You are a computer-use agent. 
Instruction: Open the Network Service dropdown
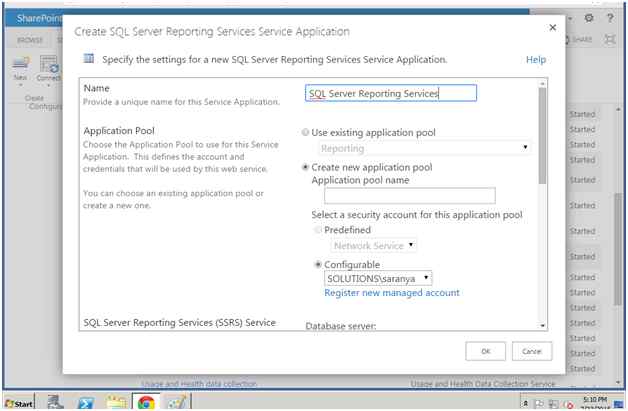click(x=374, y=245)
